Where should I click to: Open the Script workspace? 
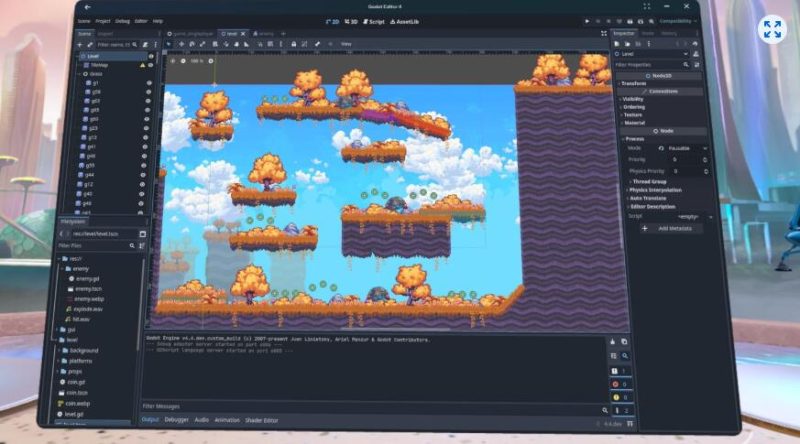coord(373,22)
